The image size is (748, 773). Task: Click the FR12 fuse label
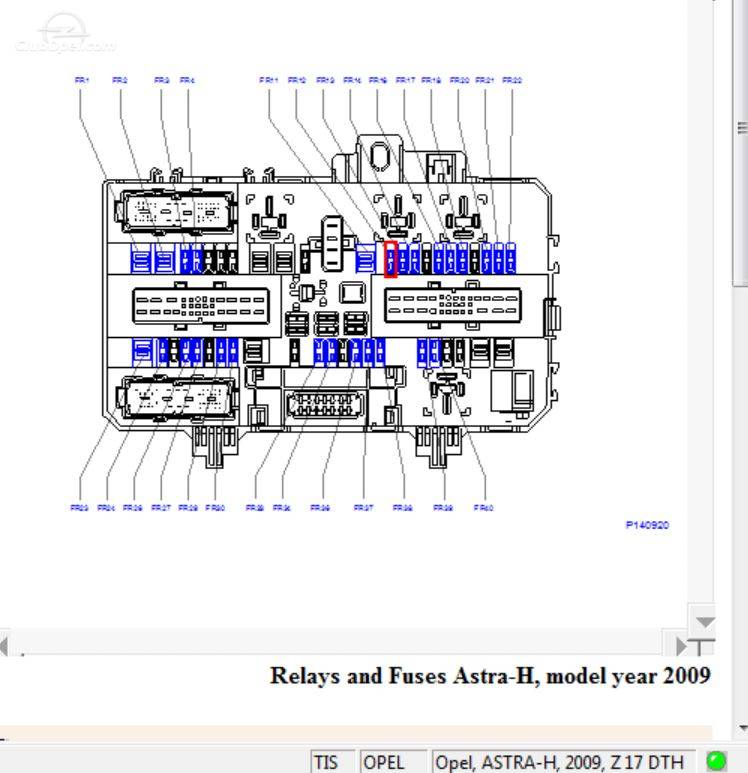[297, 80]
